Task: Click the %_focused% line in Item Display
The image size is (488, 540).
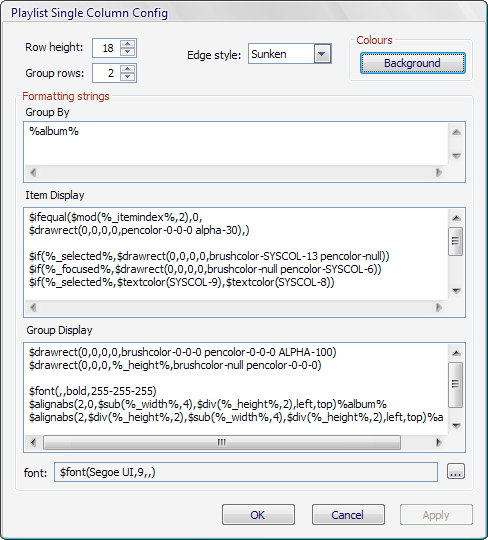Action: [205, 269]
